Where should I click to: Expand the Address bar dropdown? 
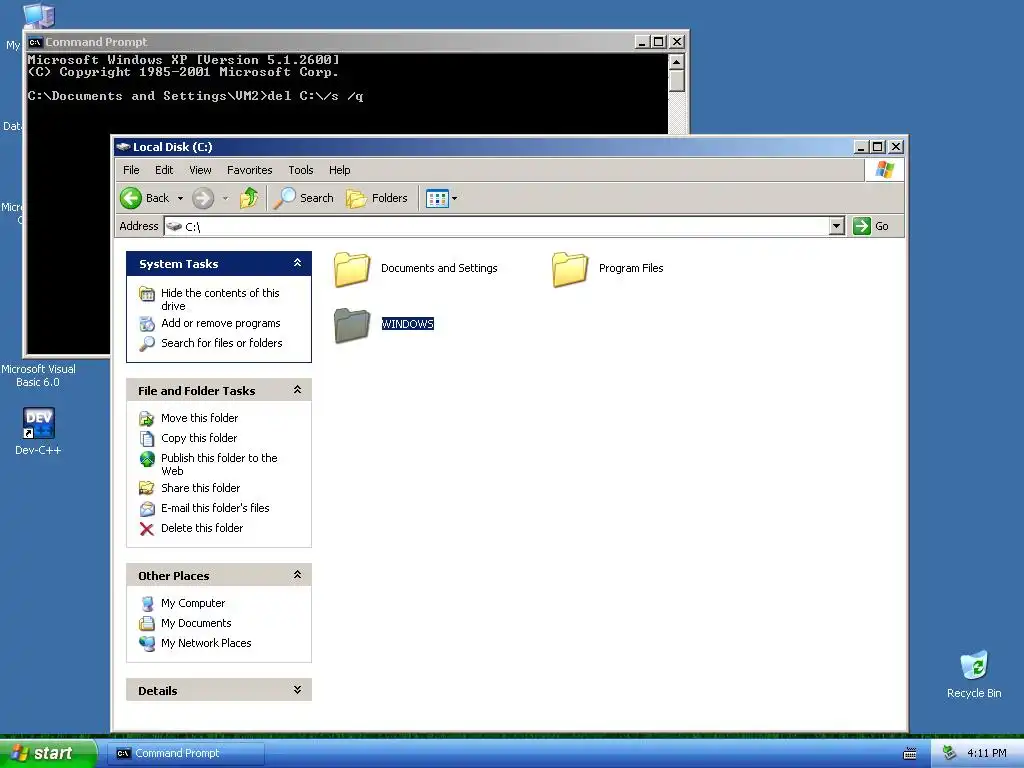point(837,226)
